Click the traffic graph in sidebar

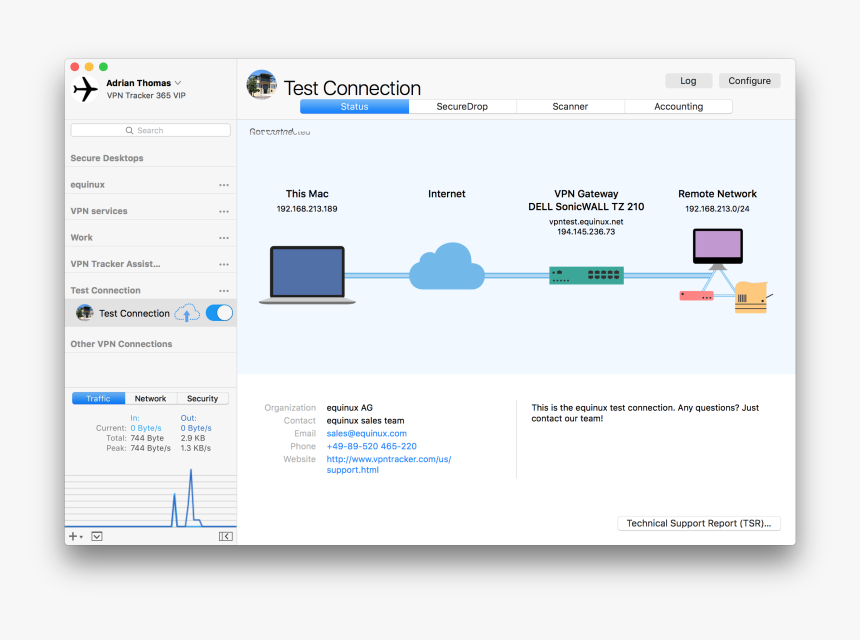point(150,496)
